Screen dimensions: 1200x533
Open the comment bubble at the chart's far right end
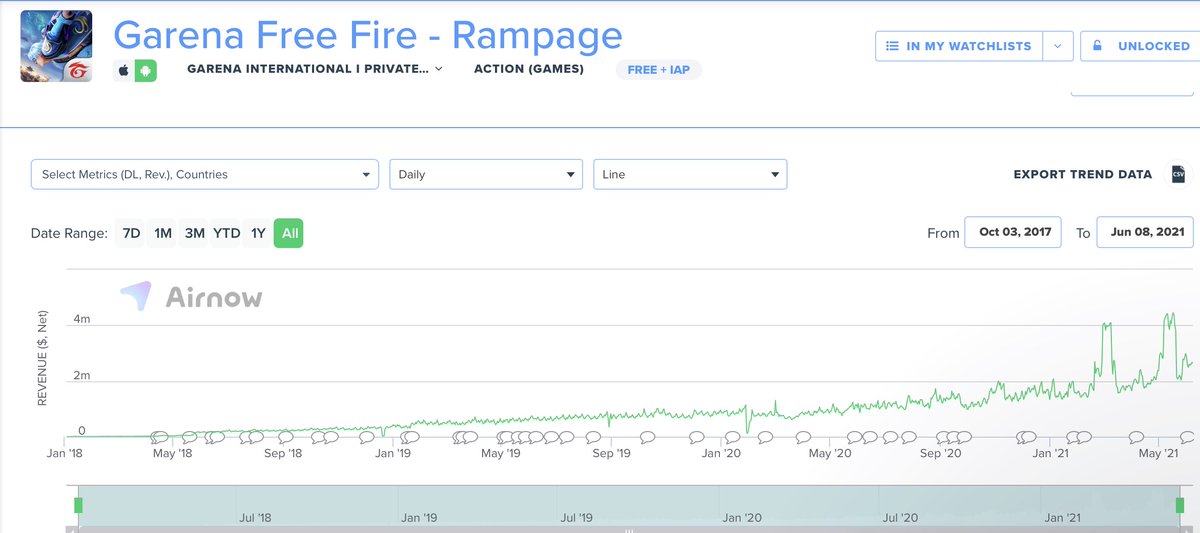pyautogui.click(x=1188, y=437)
